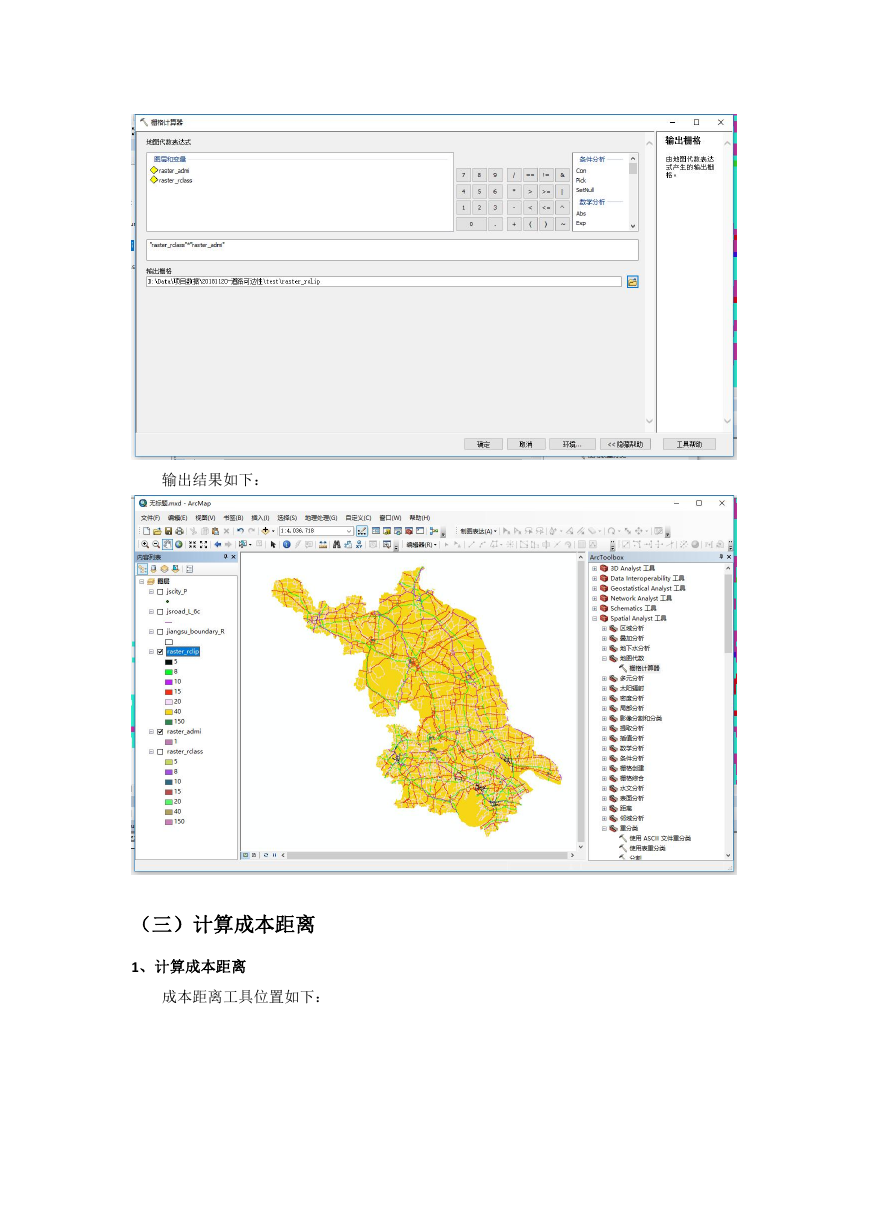The image size is (869, 1228).
Task: Click the Fixed Zoom In icon
Action: click(190, 545)
